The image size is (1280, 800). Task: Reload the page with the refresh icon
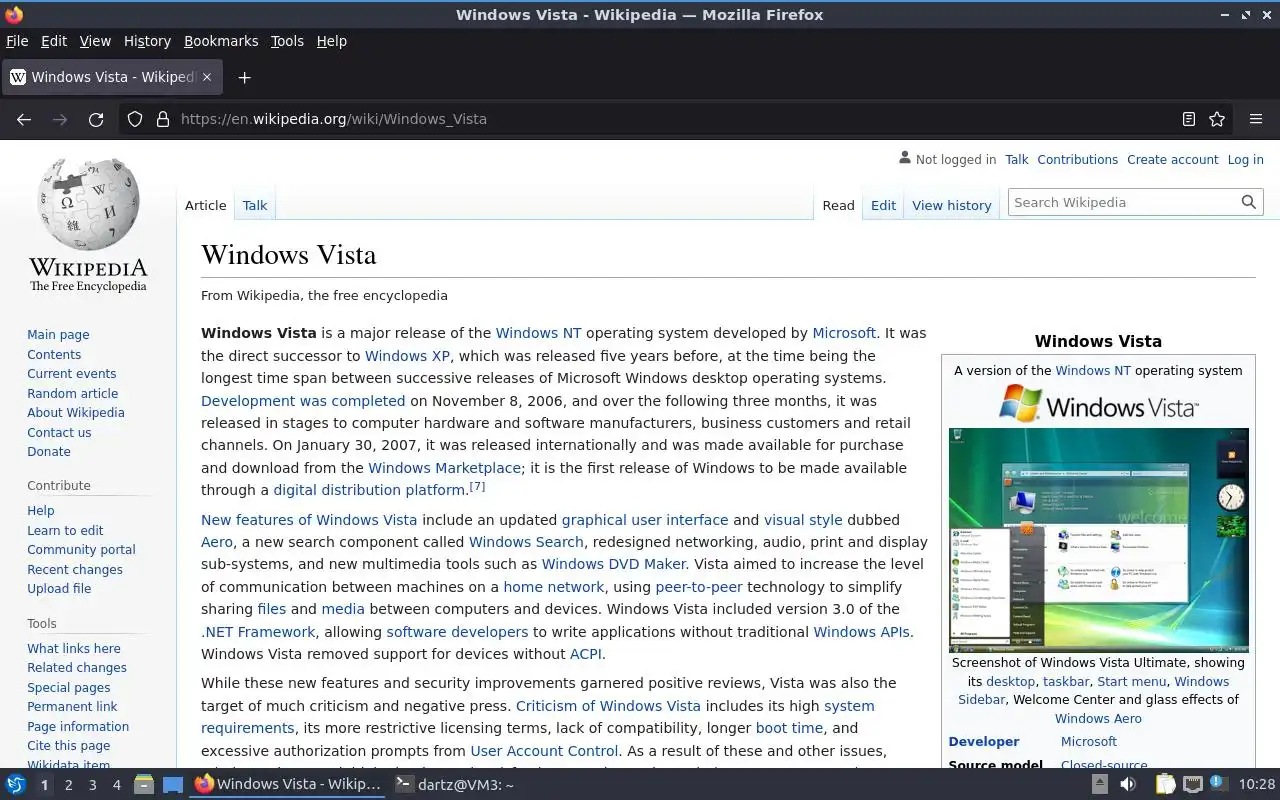point(96,119)
